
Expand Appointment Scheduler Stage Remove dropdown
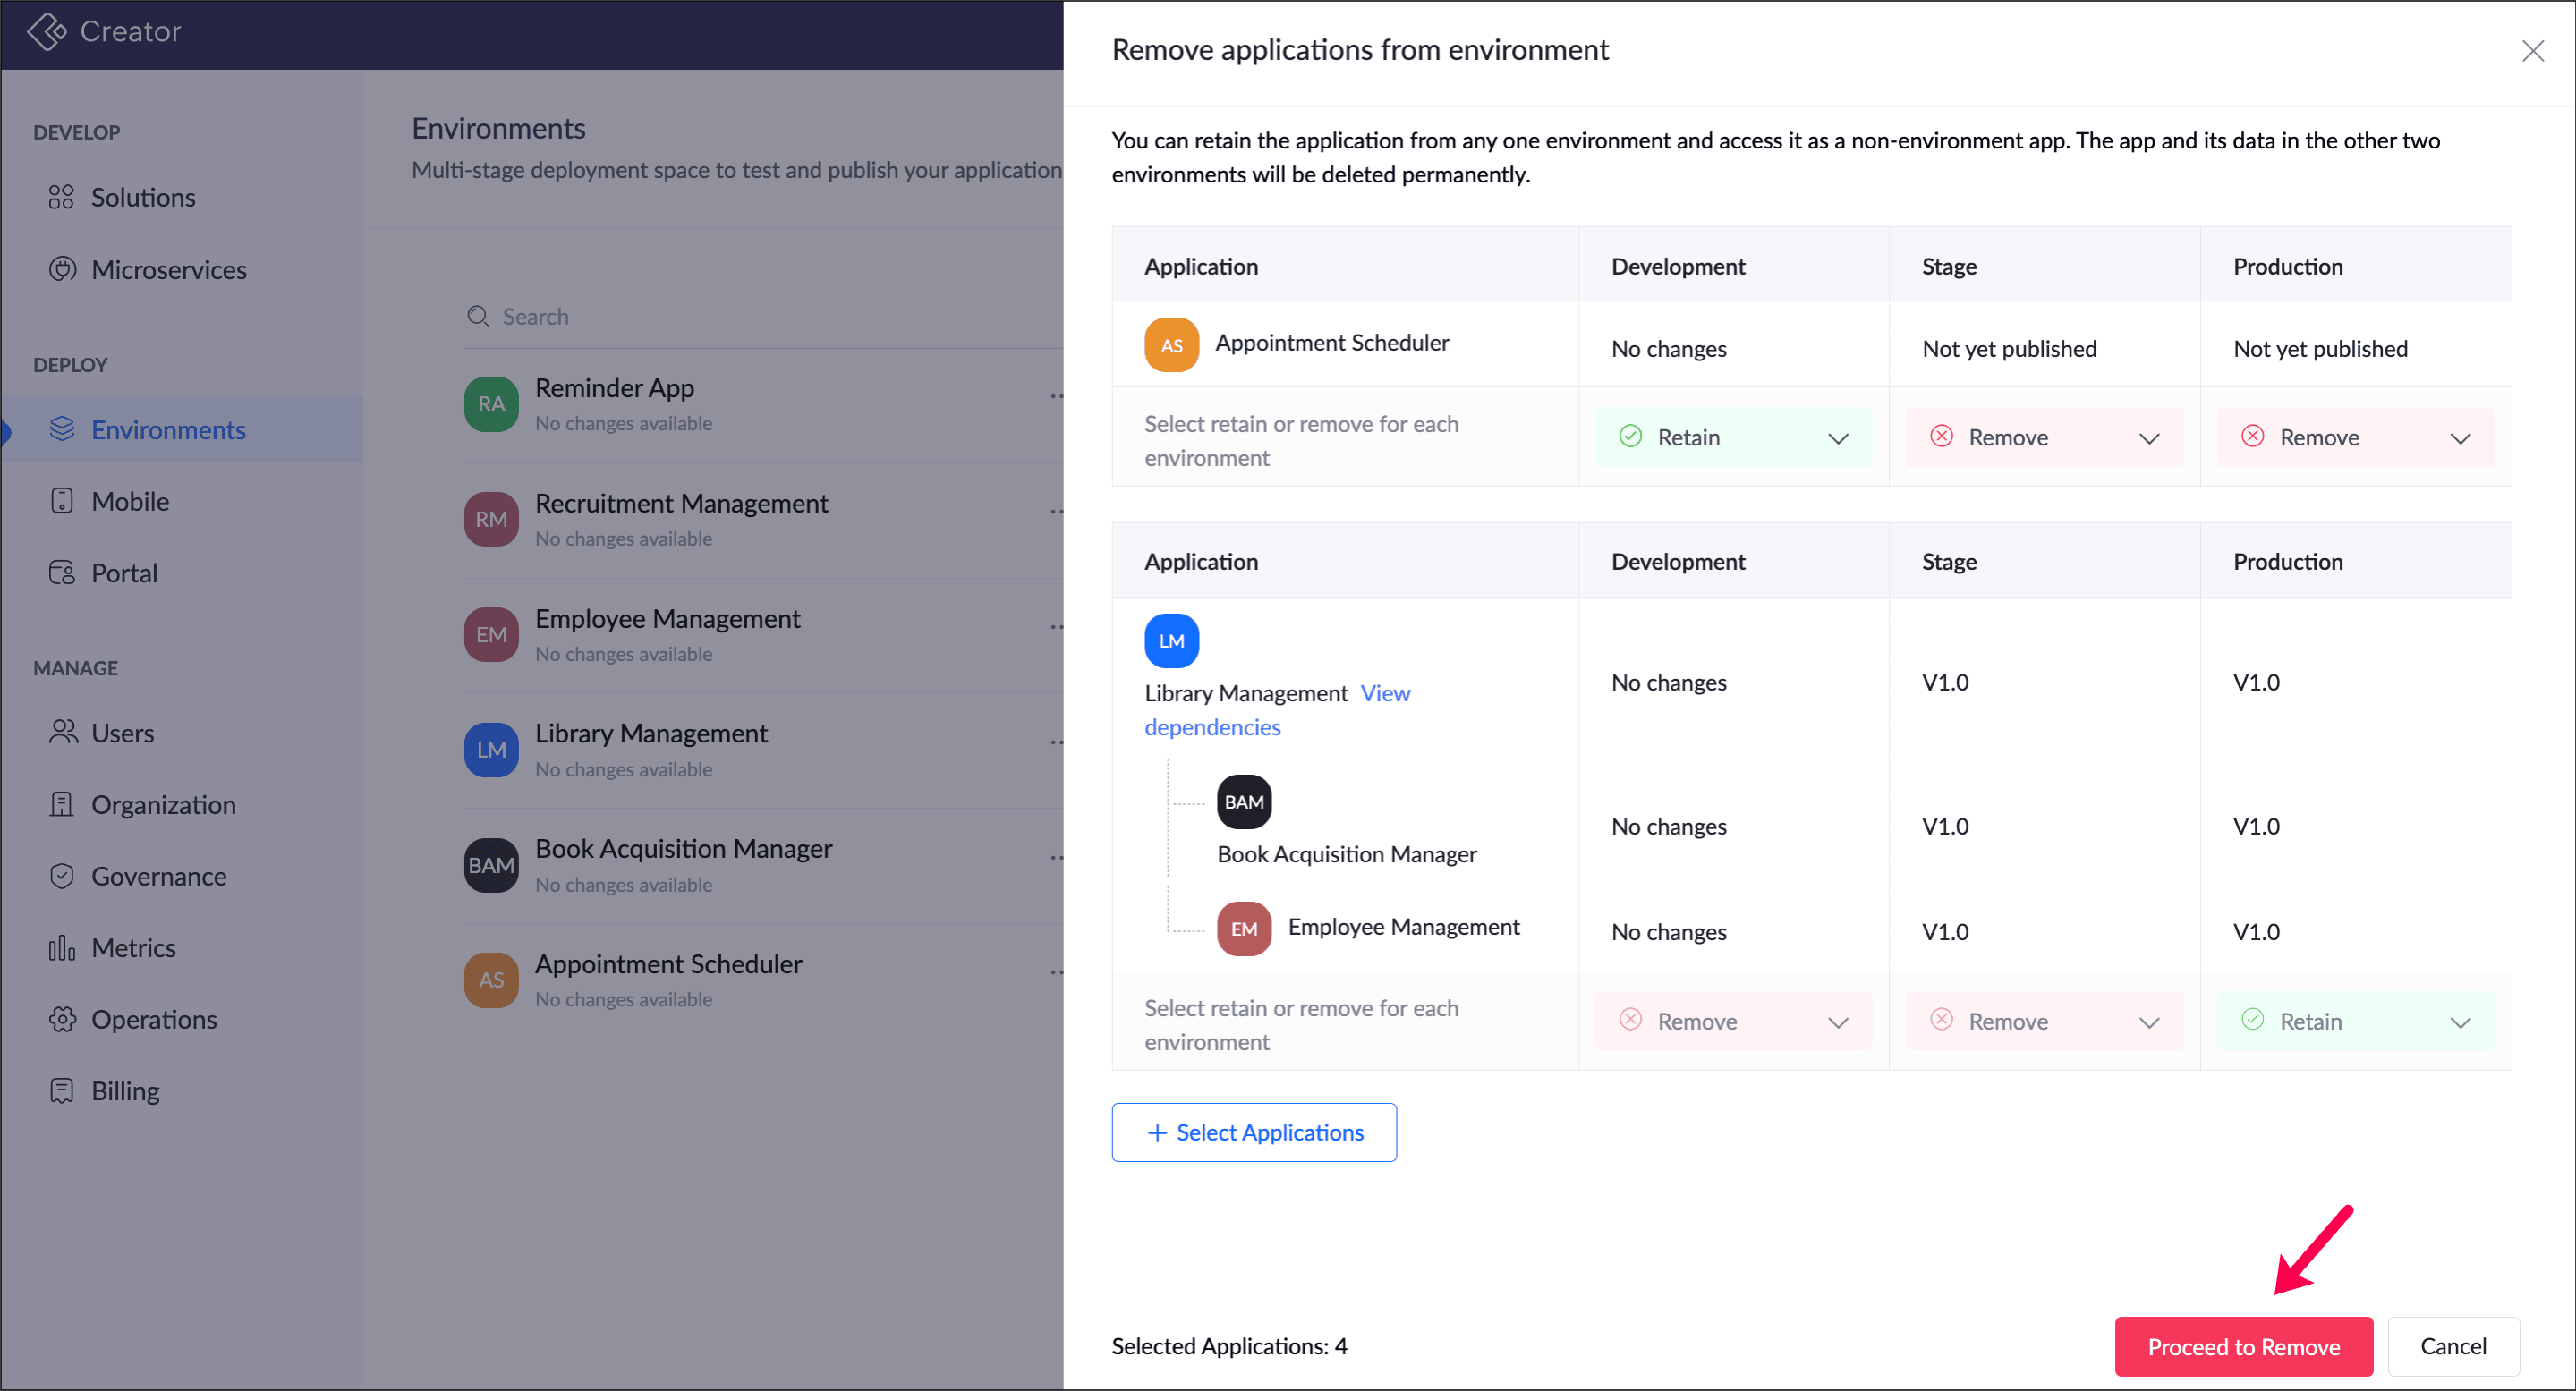(2044, 437)
